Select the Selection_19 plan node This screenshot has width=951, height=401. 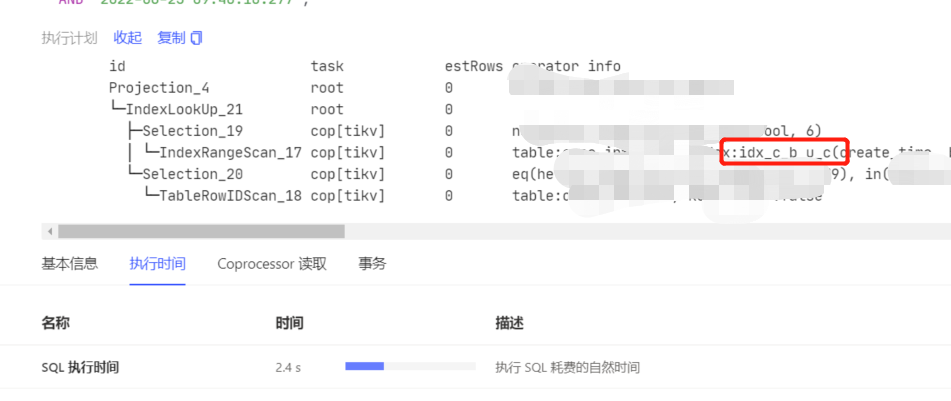pyautogui.click(x=192, y=131)
